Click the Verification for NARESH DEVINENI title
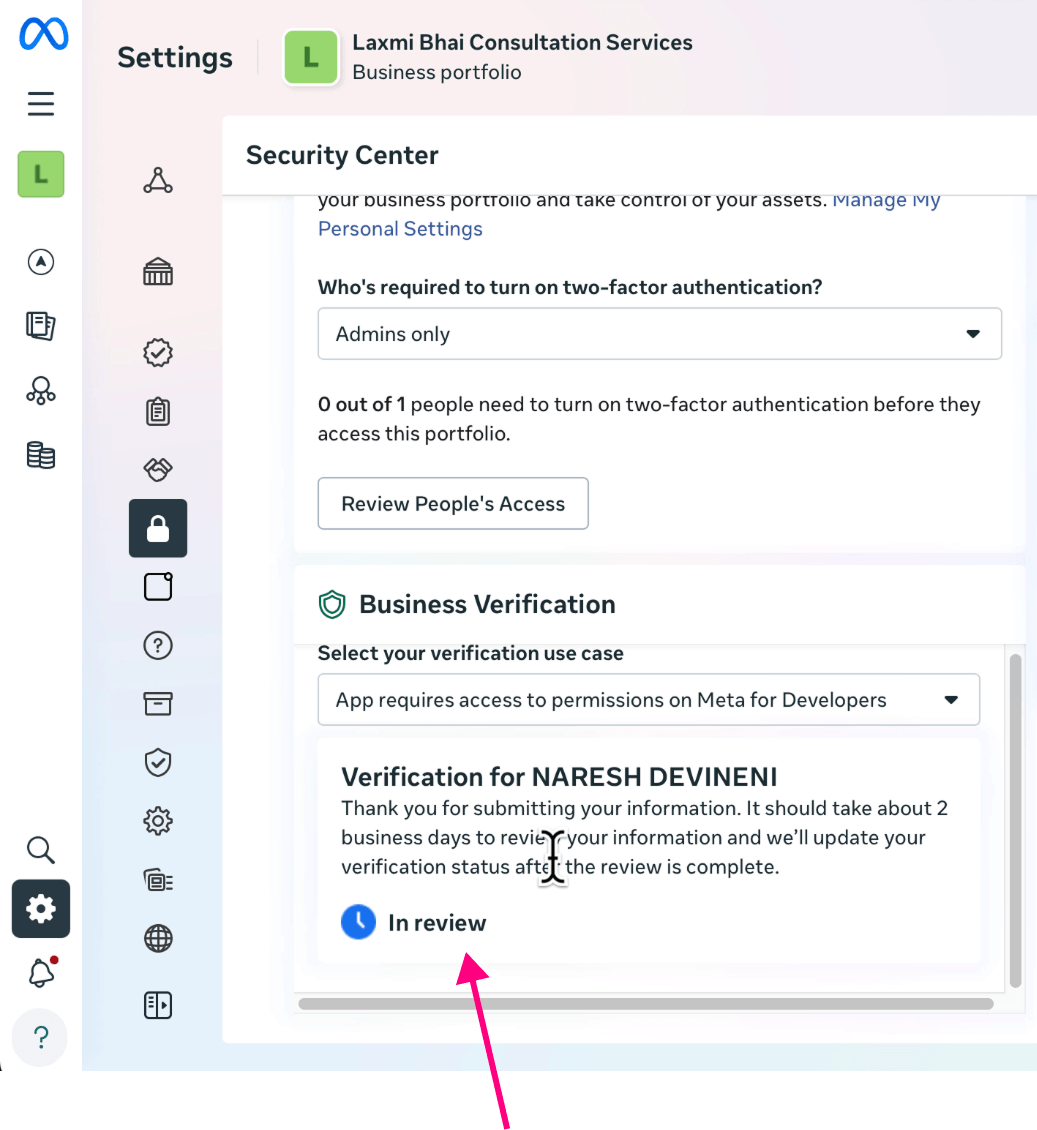 pyautogui.click(x=559, y=777)
